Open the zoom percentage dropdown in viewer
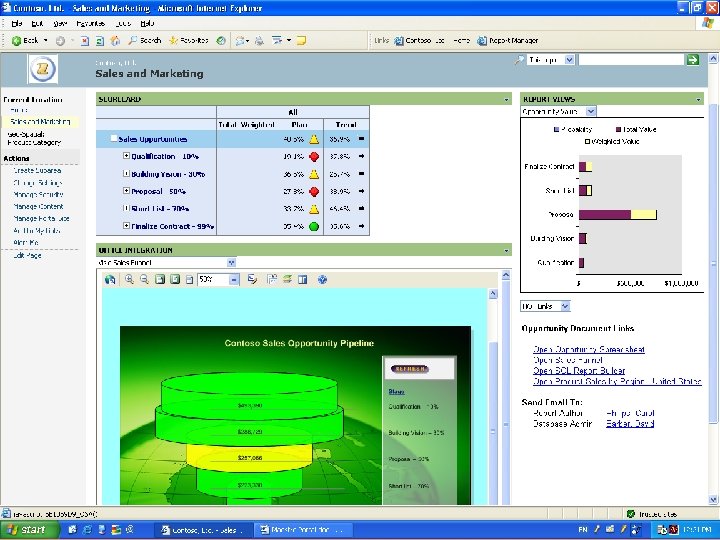The image size is (720, 540). 234,279
